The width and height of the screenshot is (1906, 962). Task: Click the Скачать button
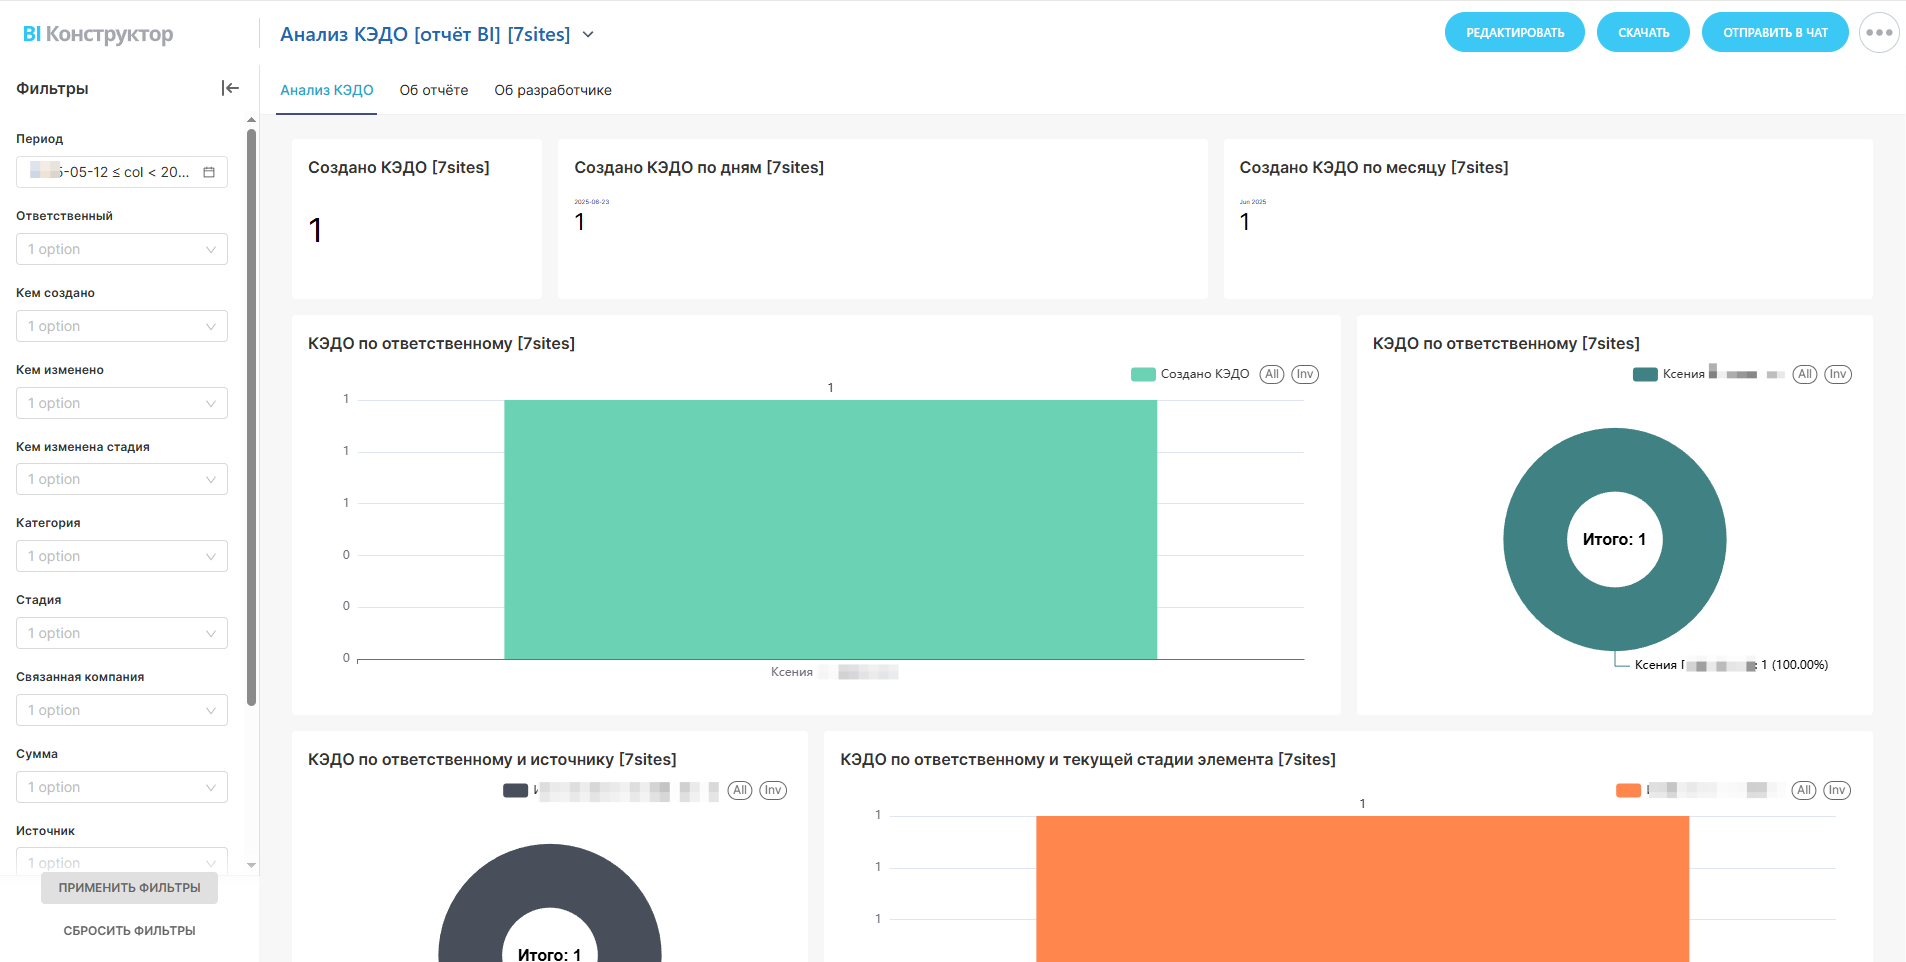coord(1643,33)
